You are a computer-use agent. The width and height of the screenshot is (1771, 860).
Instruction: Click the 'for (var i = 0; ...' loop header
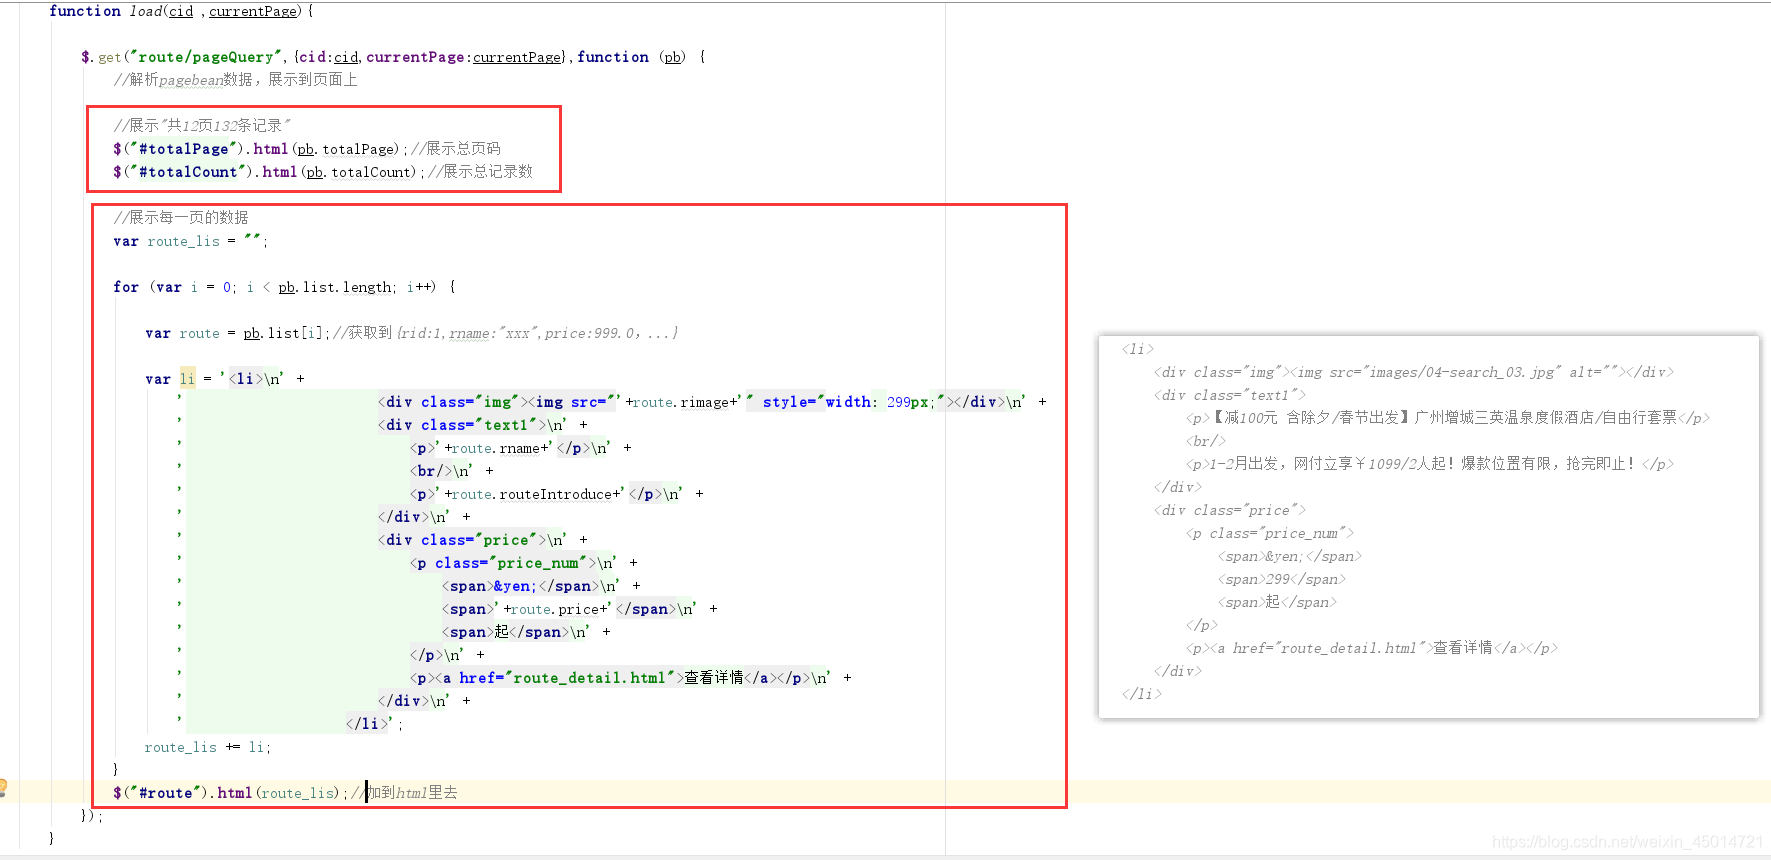point(284,287)
